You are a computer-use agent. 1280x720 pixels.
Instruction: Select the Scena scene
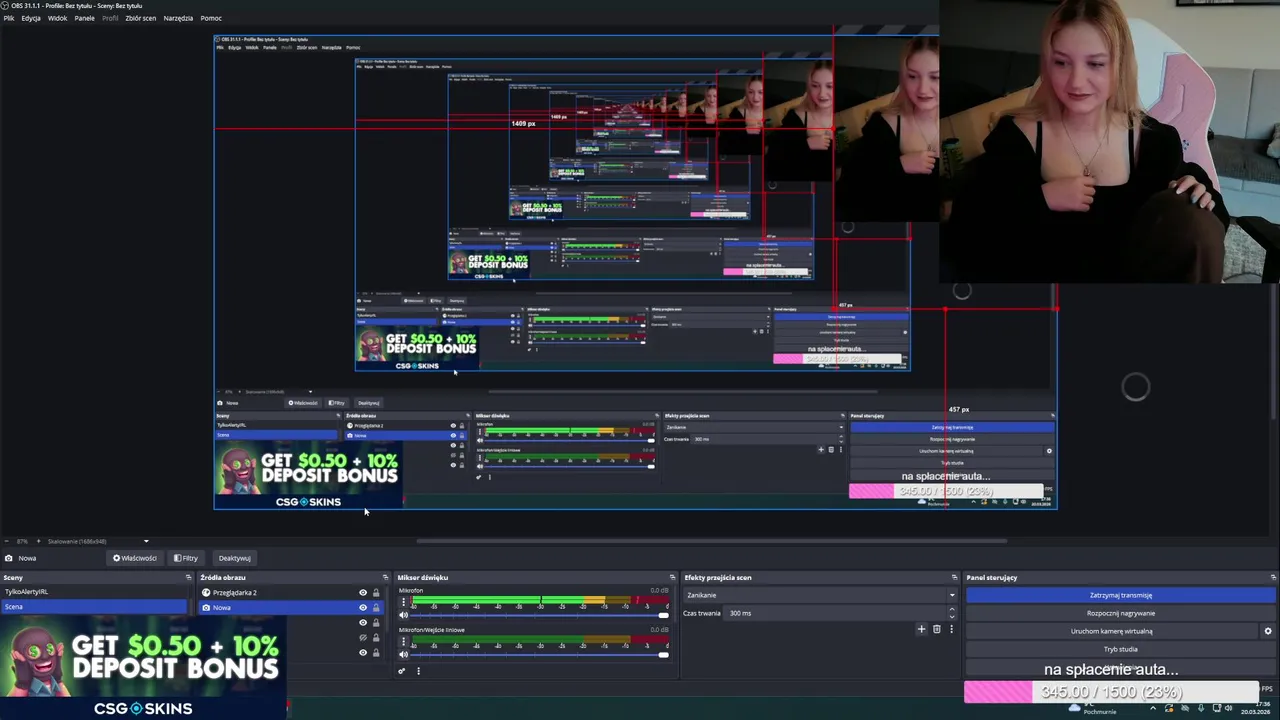95,606
